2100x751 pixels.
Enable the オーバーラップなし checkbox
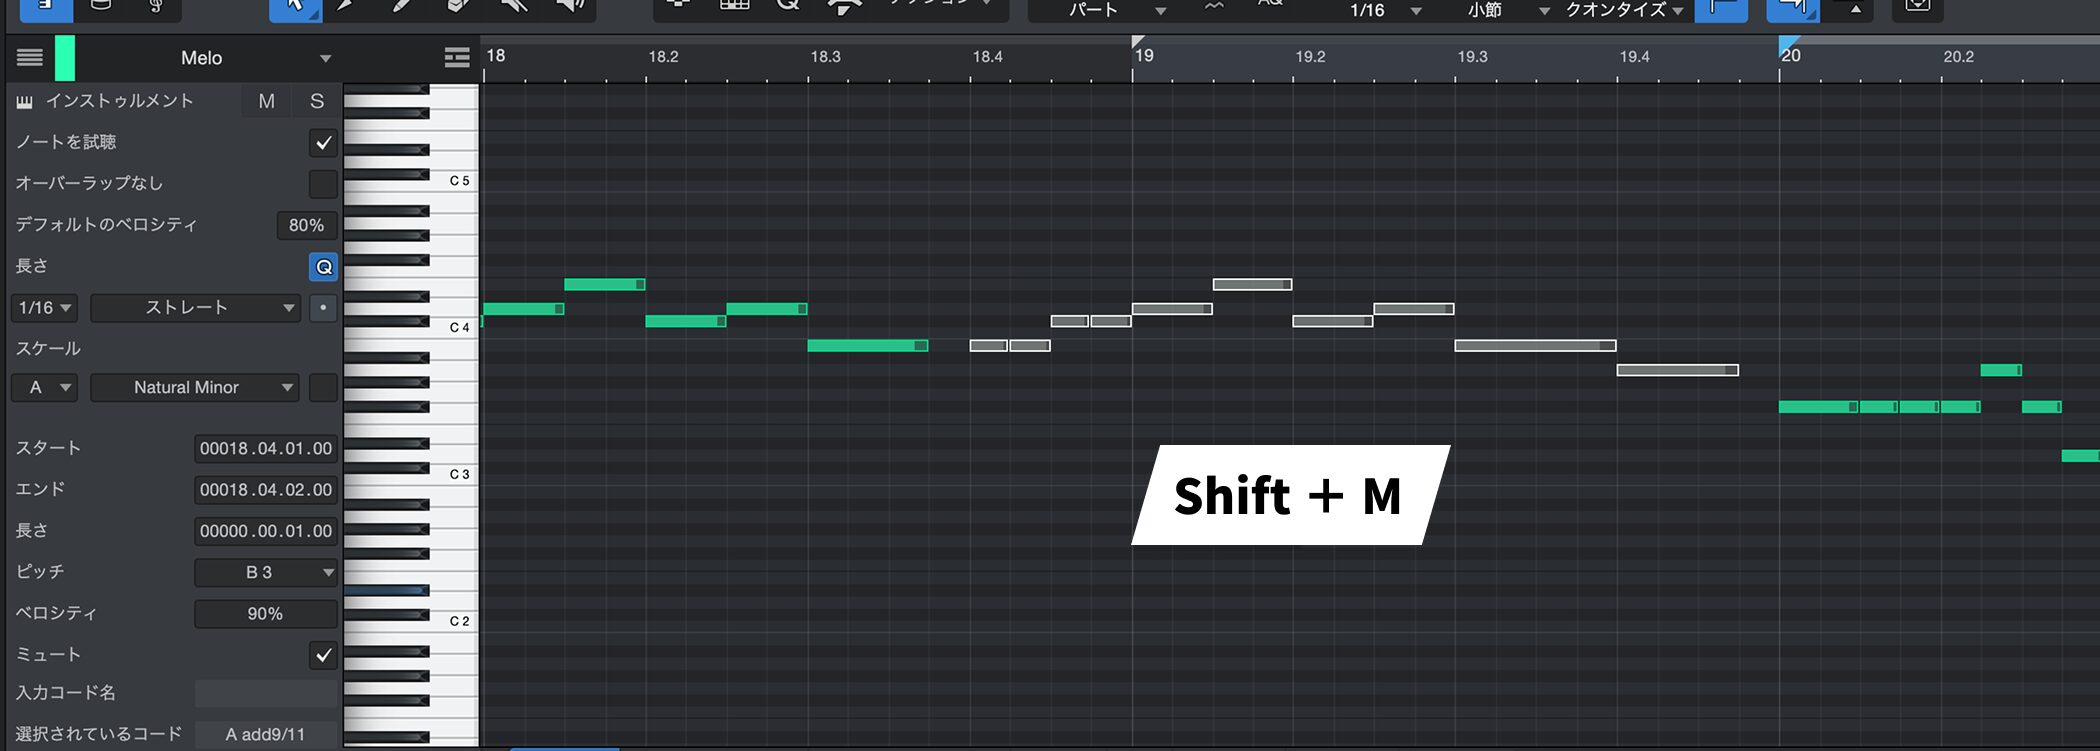(323, 184)
